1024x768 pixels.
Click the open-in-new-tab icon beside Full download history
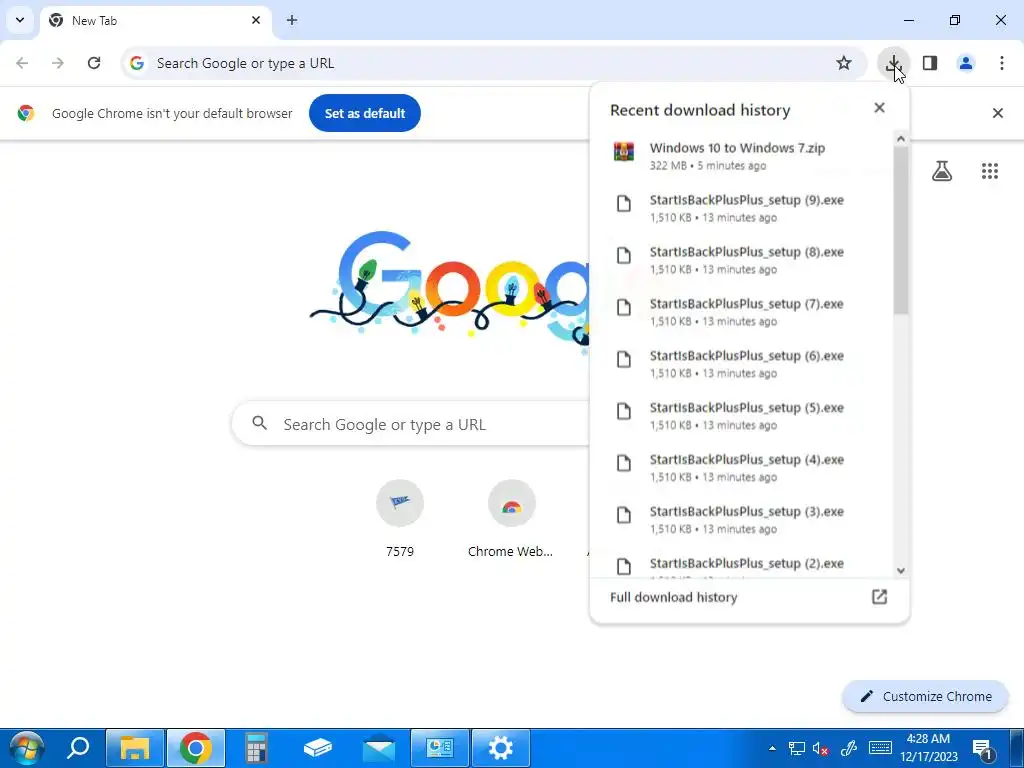click(879, 596)
